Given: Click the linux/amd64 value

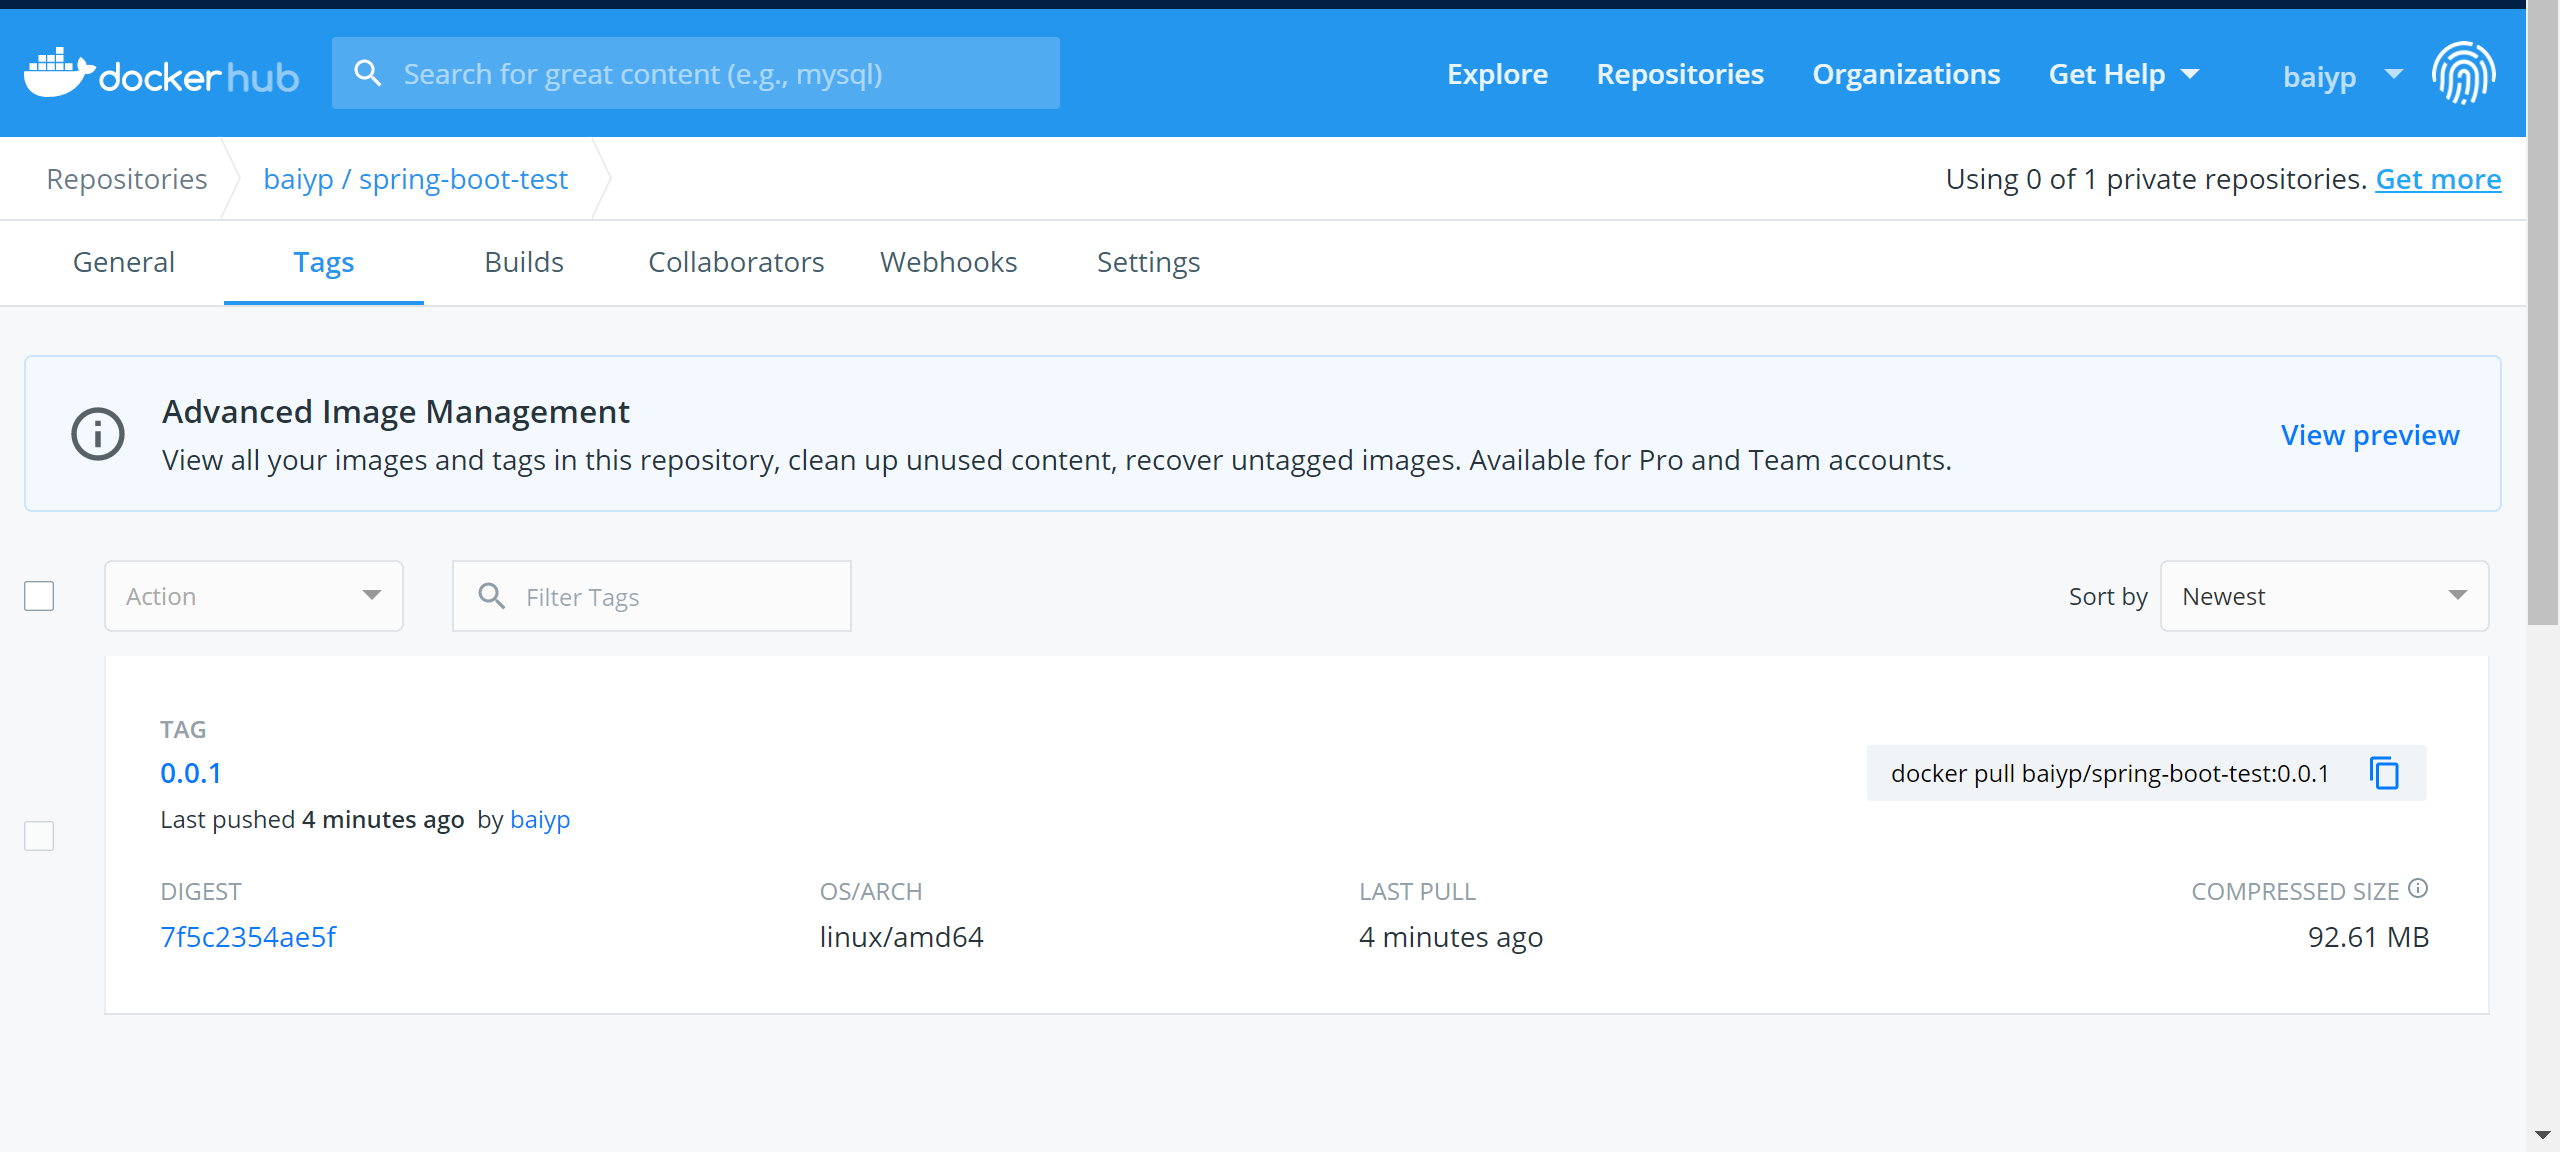Looking at the screenshot, I should pos(901,937).
